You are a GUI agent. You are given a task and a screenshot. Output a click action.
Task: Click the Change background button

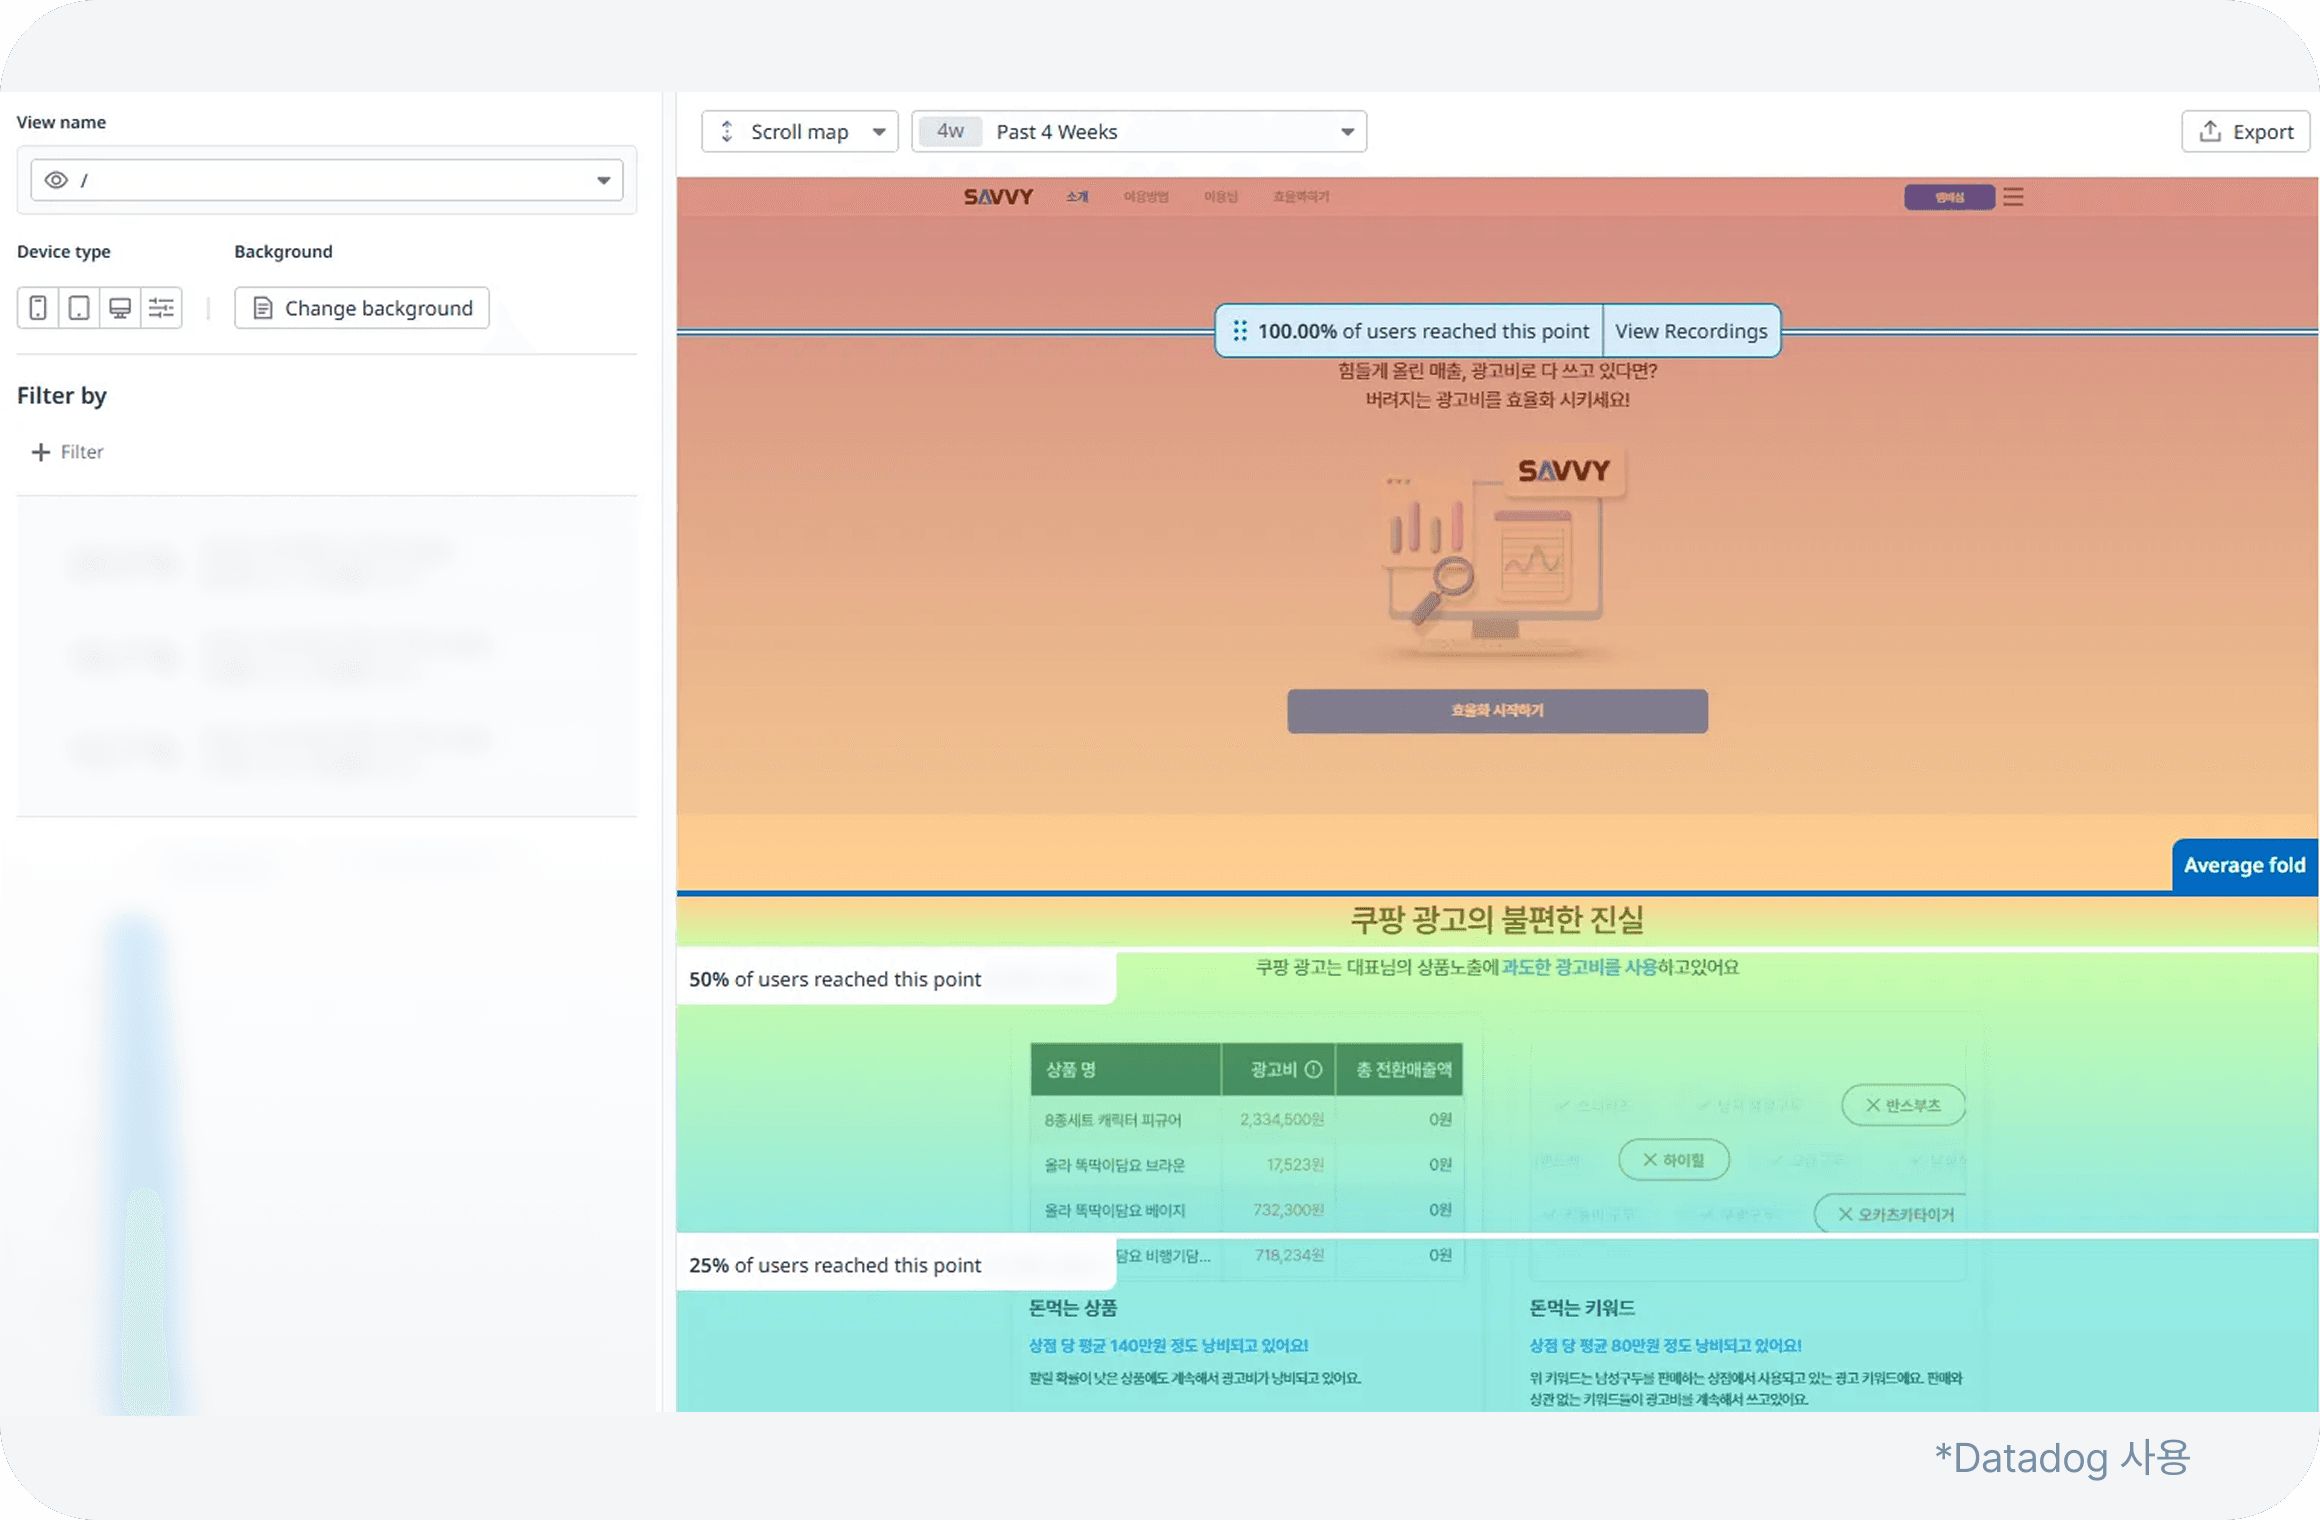click(x=362, y=308)
